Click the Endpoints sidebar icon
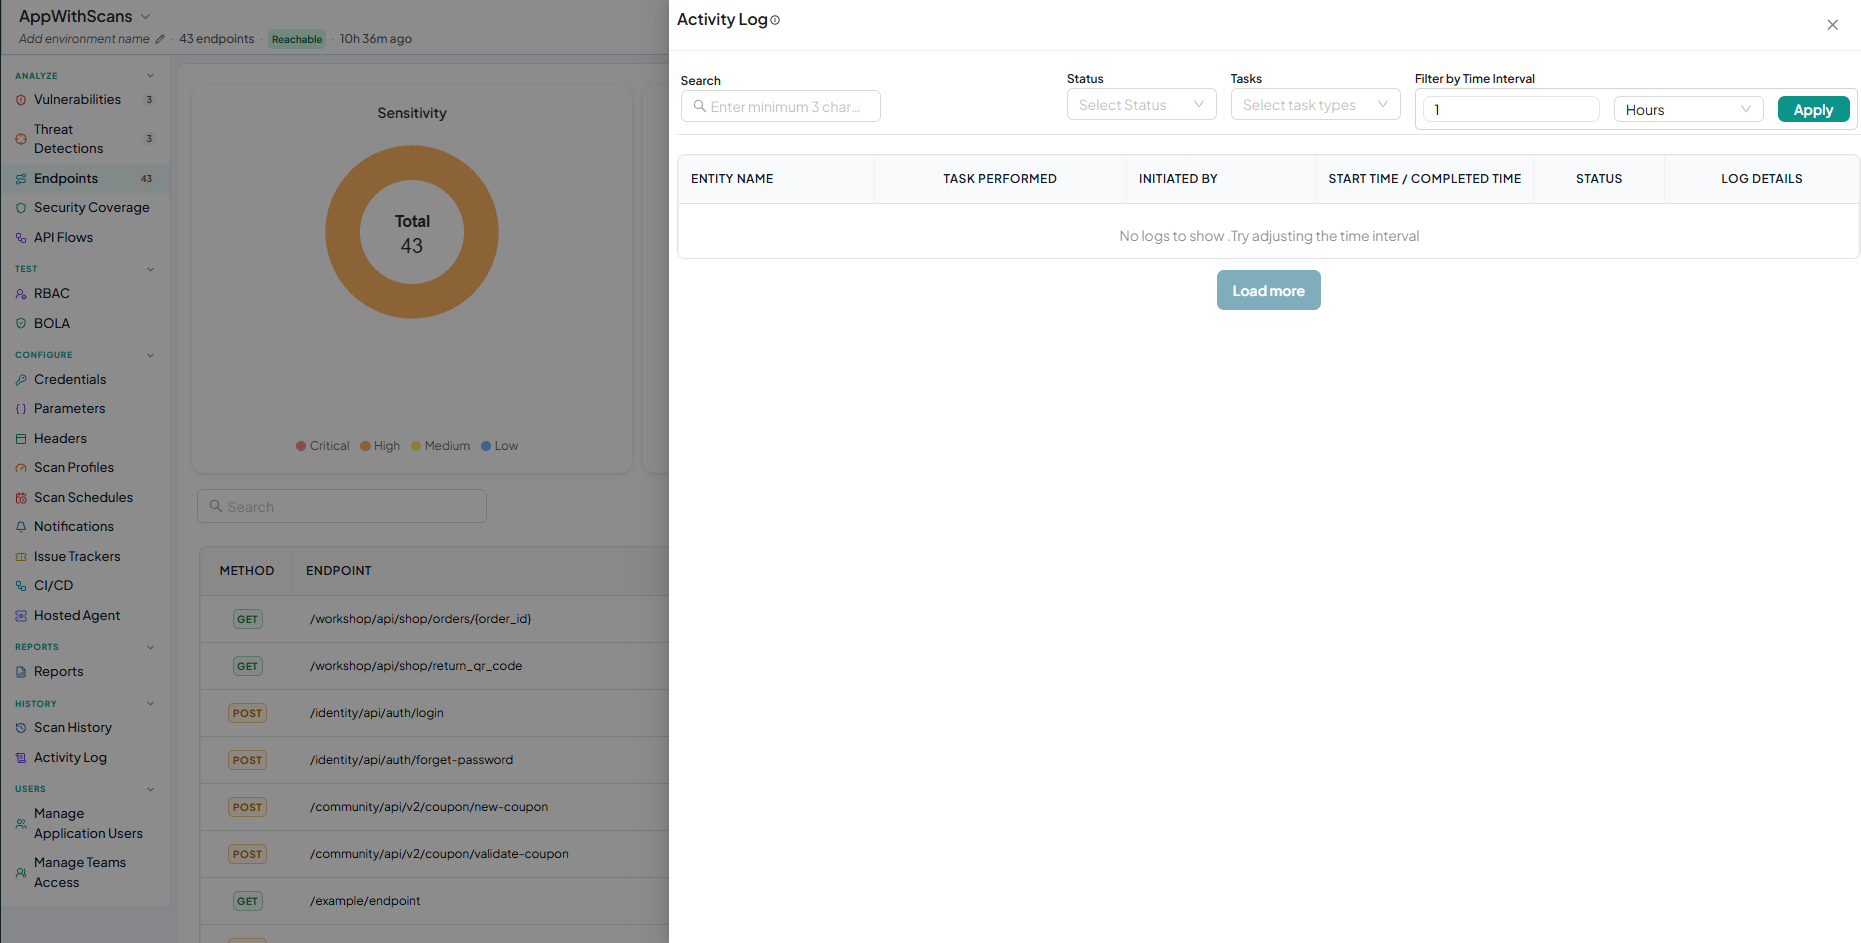This screenshot has width=1861, height=943. (21, 179)
